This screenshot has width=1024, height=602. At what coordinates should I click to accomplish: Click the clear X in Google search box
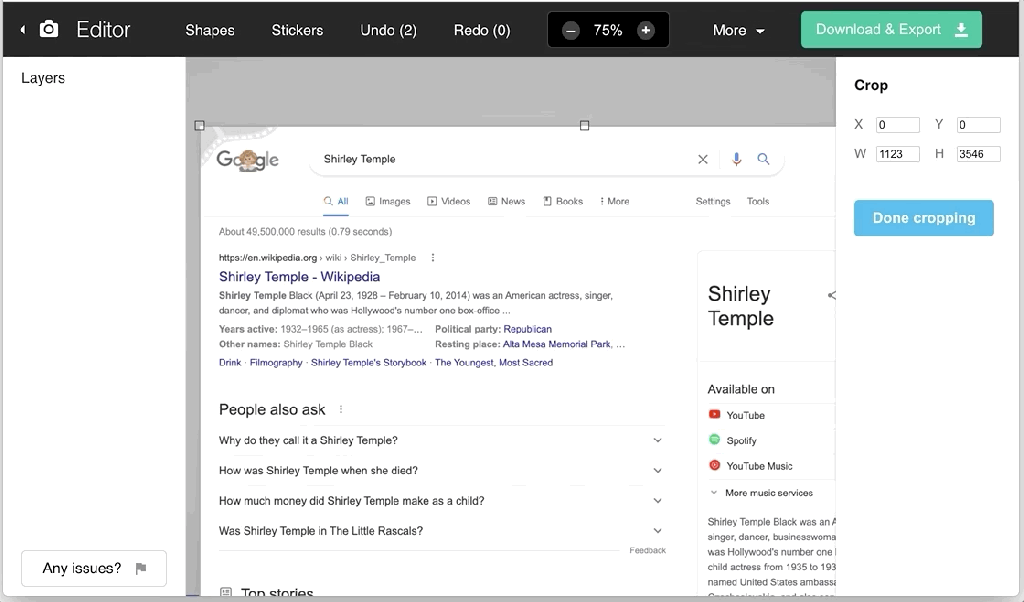pyautogui.click(x=703, y=159)
